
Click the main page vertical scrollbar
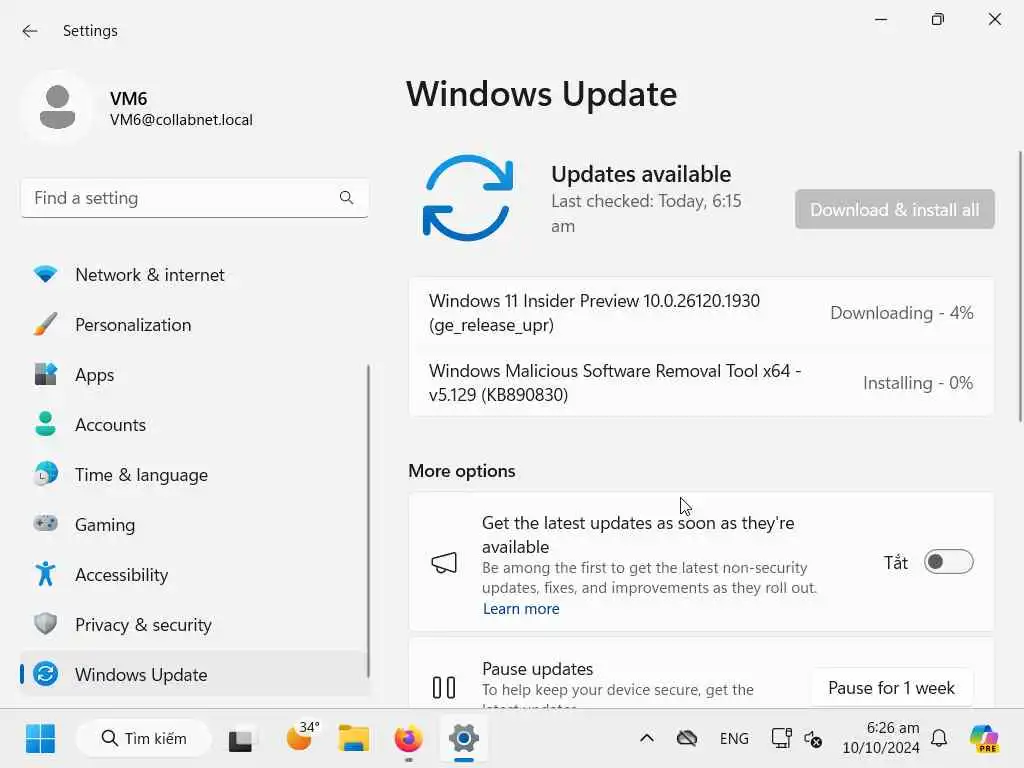1020,286
